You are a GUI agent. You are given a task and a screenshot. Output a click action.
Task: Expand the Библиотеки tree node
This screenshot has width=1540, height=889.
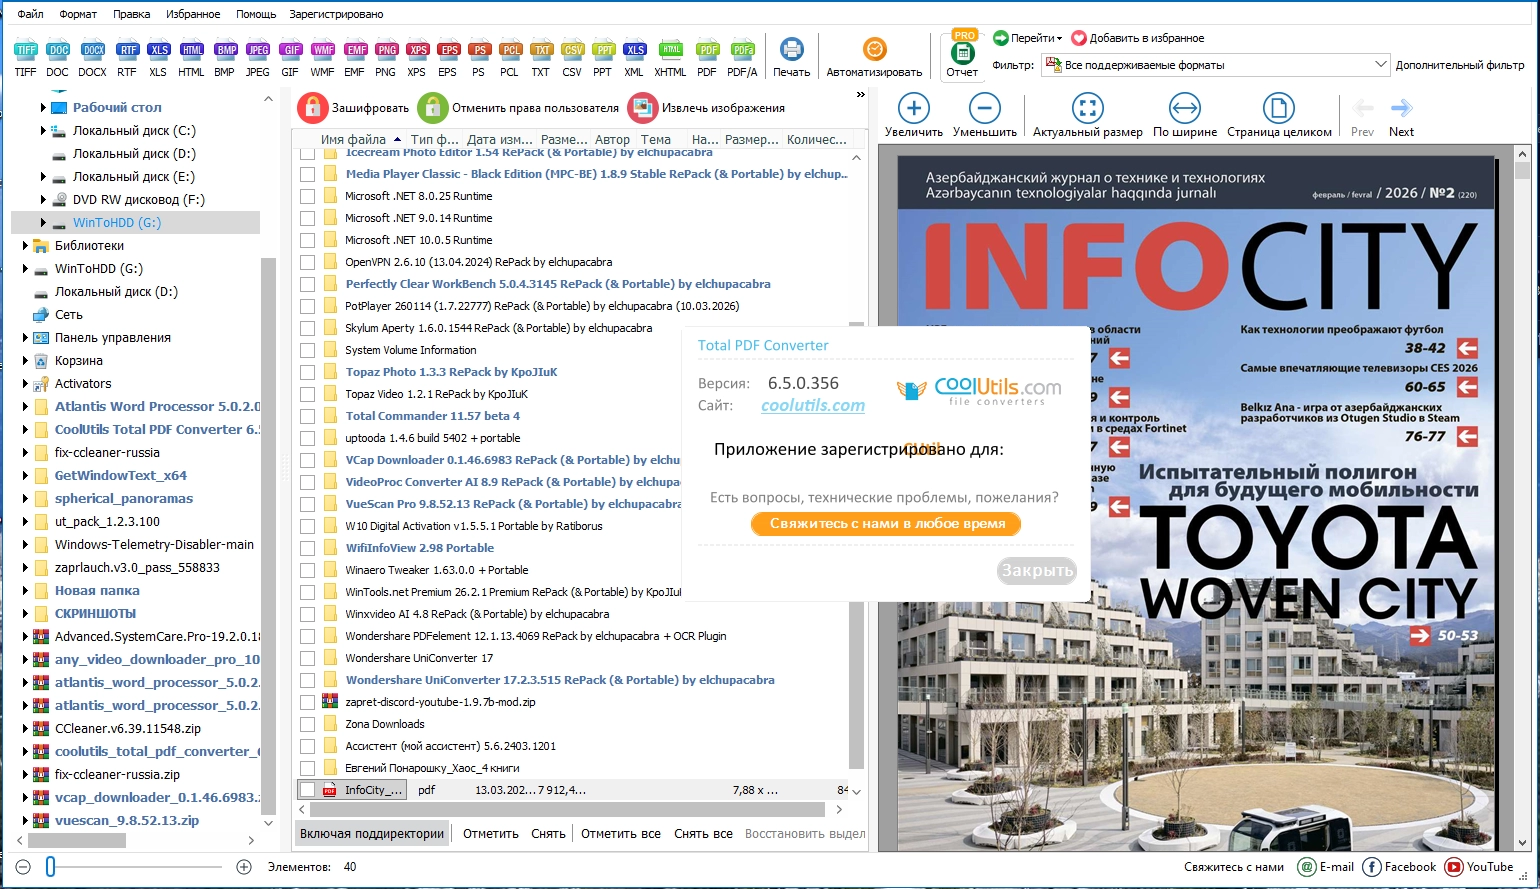[x=25, y=245]
